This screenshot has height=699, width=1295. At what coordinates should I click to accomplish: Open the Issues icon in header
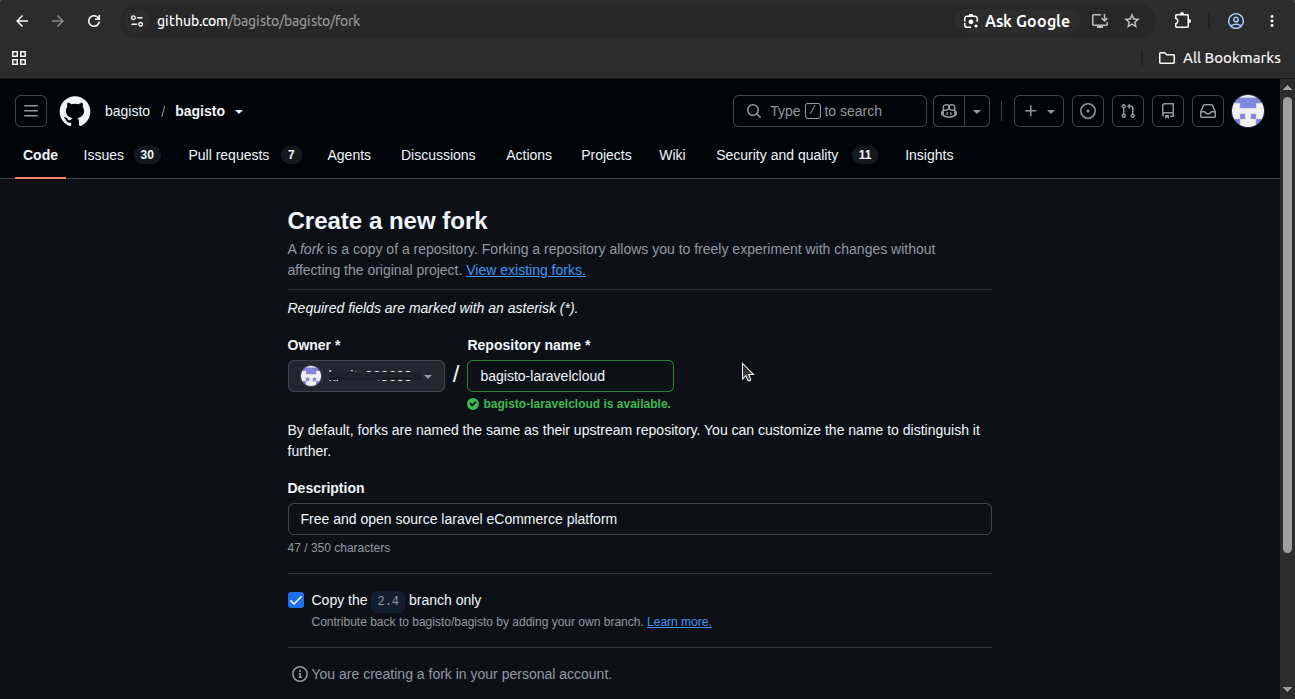pyautogui.click(x=1088, y=111)
